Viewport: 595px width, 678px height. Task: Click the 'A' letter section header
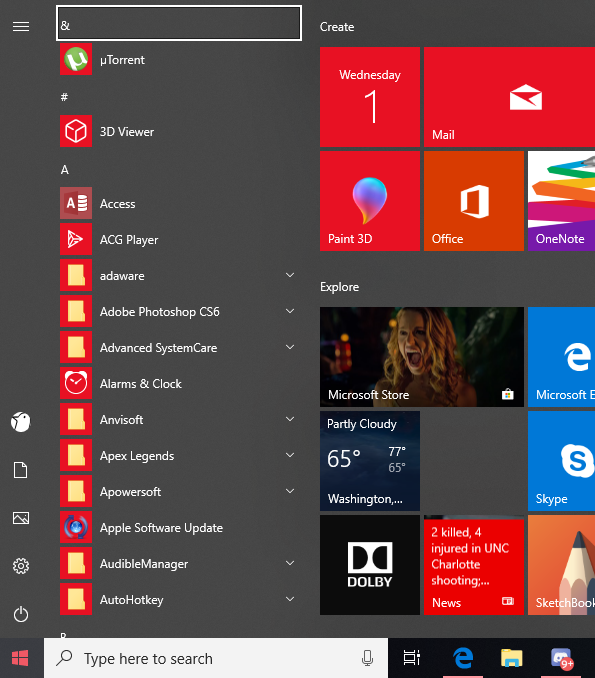(64, 170)
